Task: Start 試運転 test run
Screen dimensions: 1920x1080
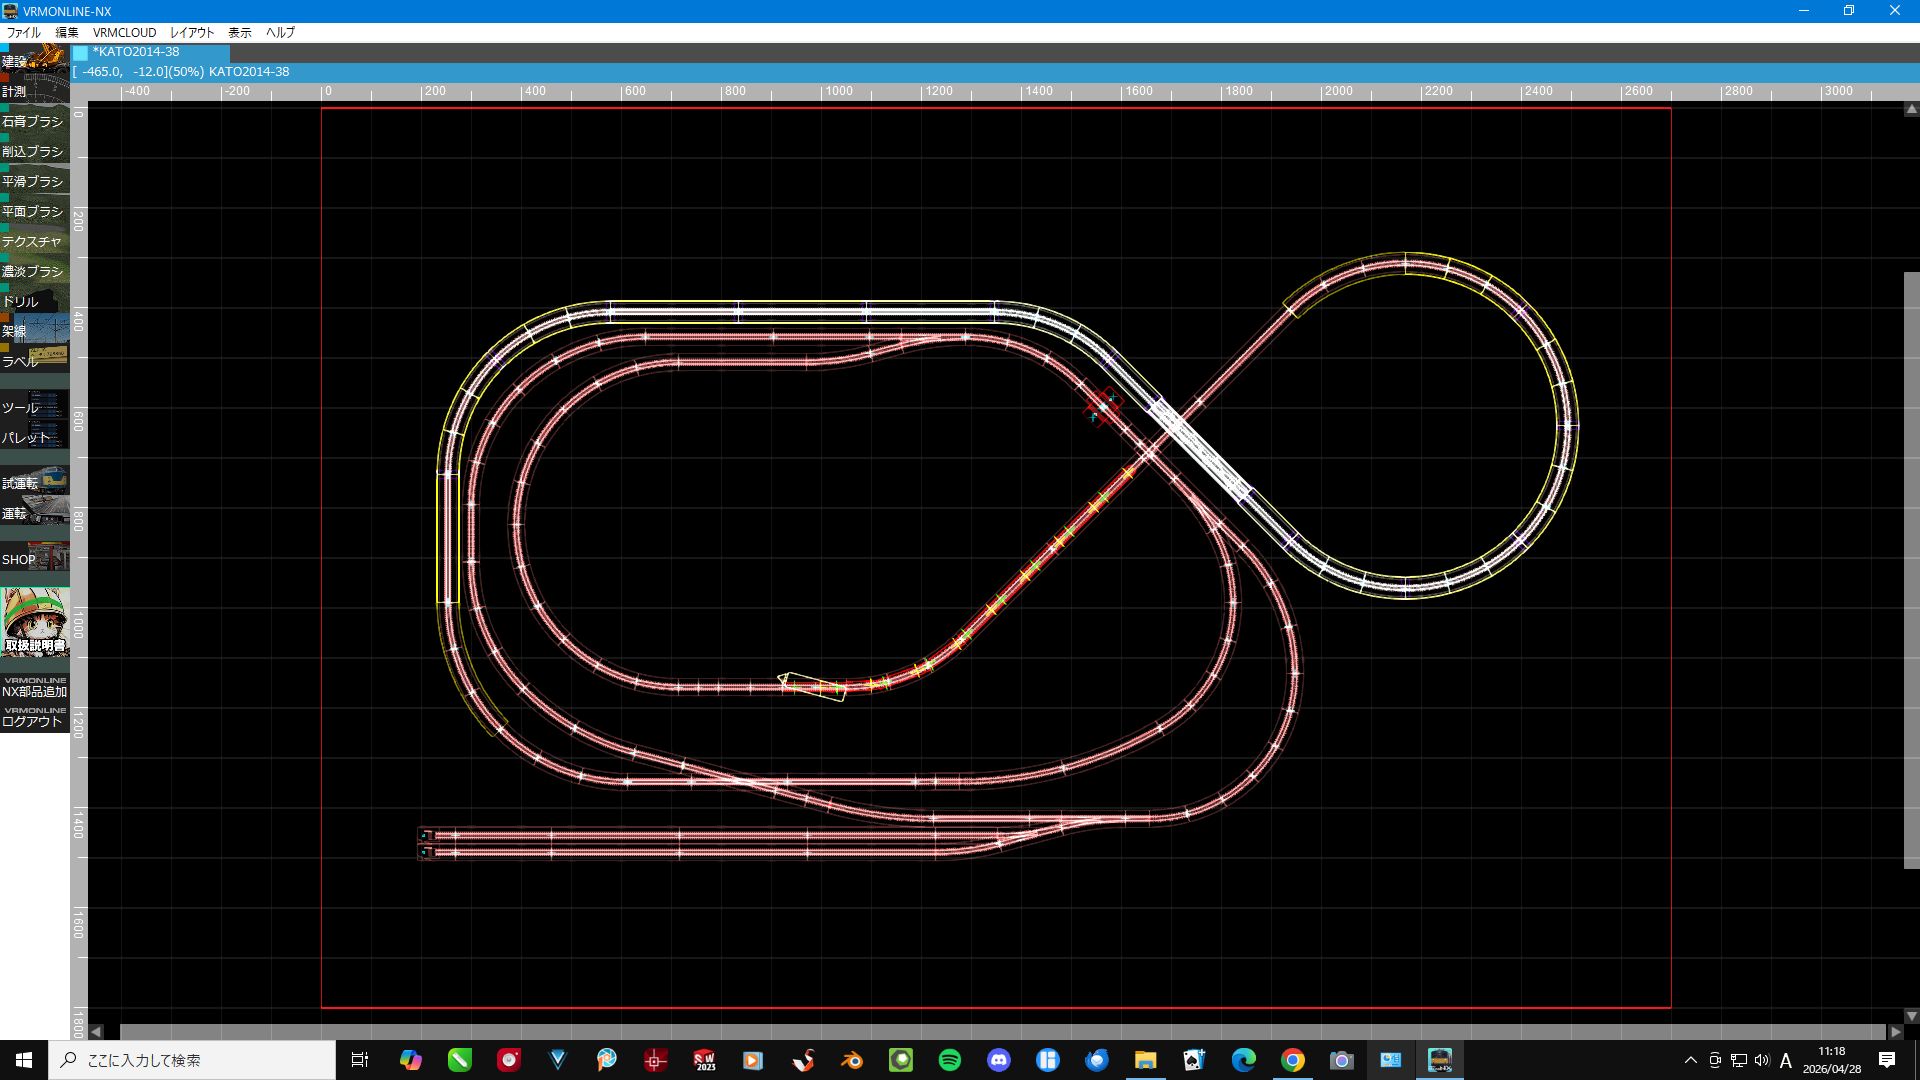Action: pos(35,481)
